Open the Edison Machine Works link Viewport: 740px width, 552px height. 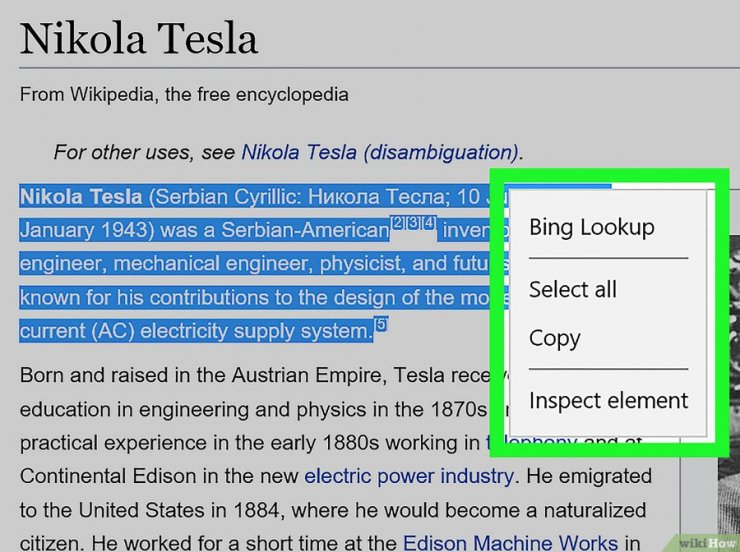(510, 543)
